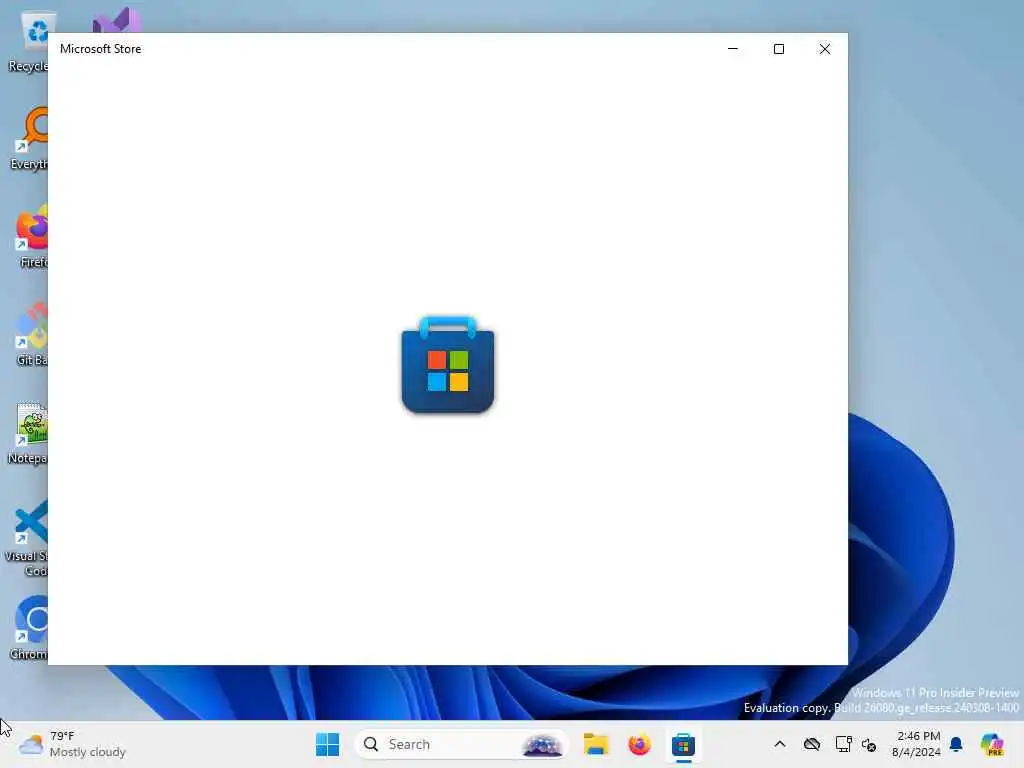
Task: Click the search highlight image in search box
Action: 542,744
